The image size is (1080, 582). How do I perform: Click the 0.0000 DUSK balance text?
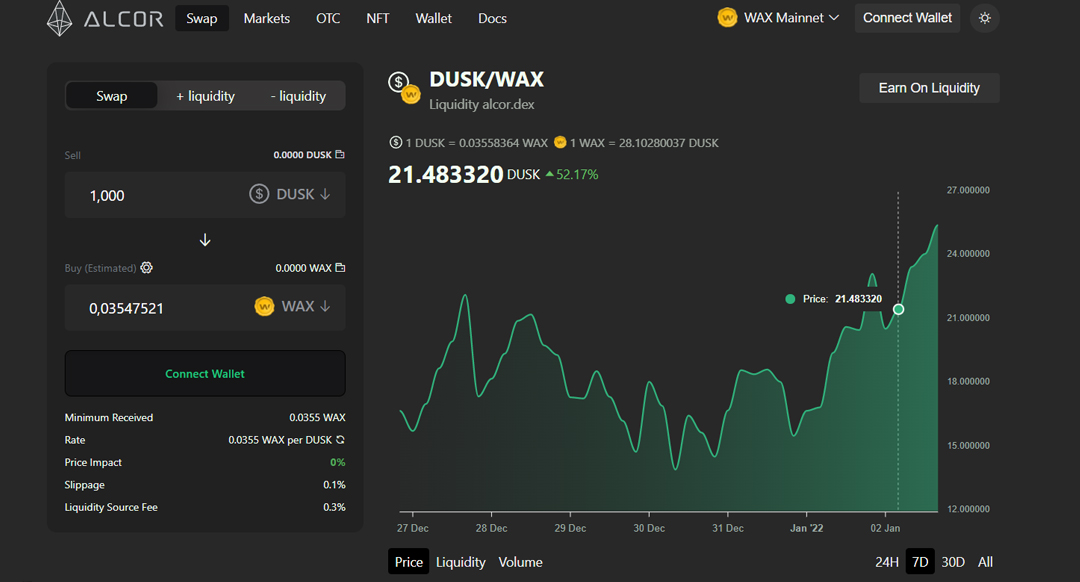coord(302,155)
